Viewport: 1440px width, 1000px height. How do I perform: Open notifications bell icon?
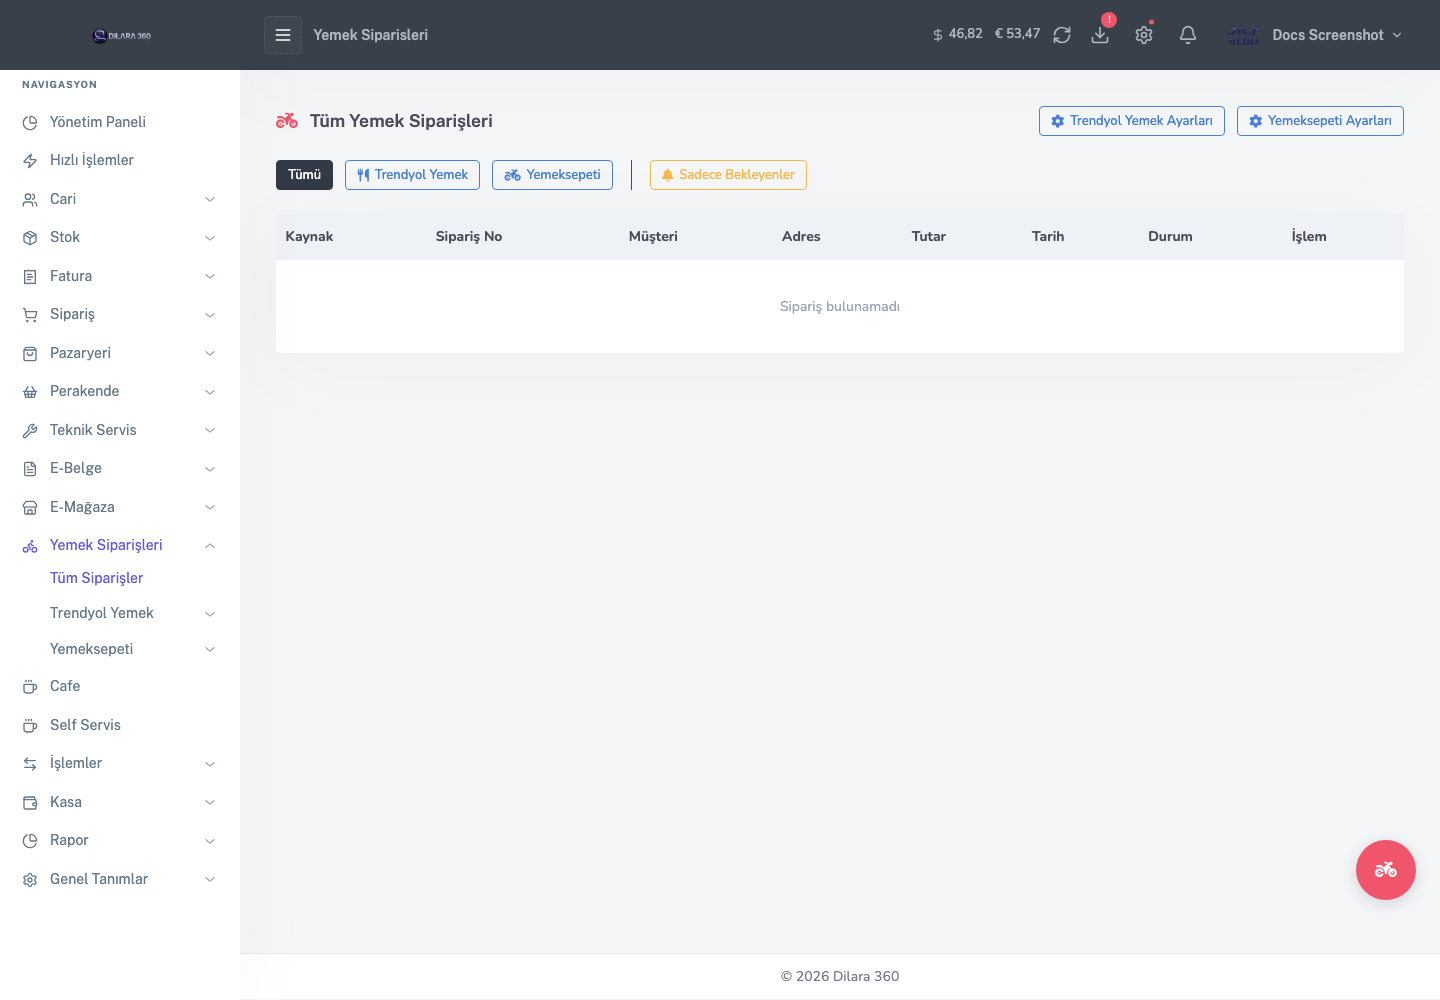[1188, 35]
